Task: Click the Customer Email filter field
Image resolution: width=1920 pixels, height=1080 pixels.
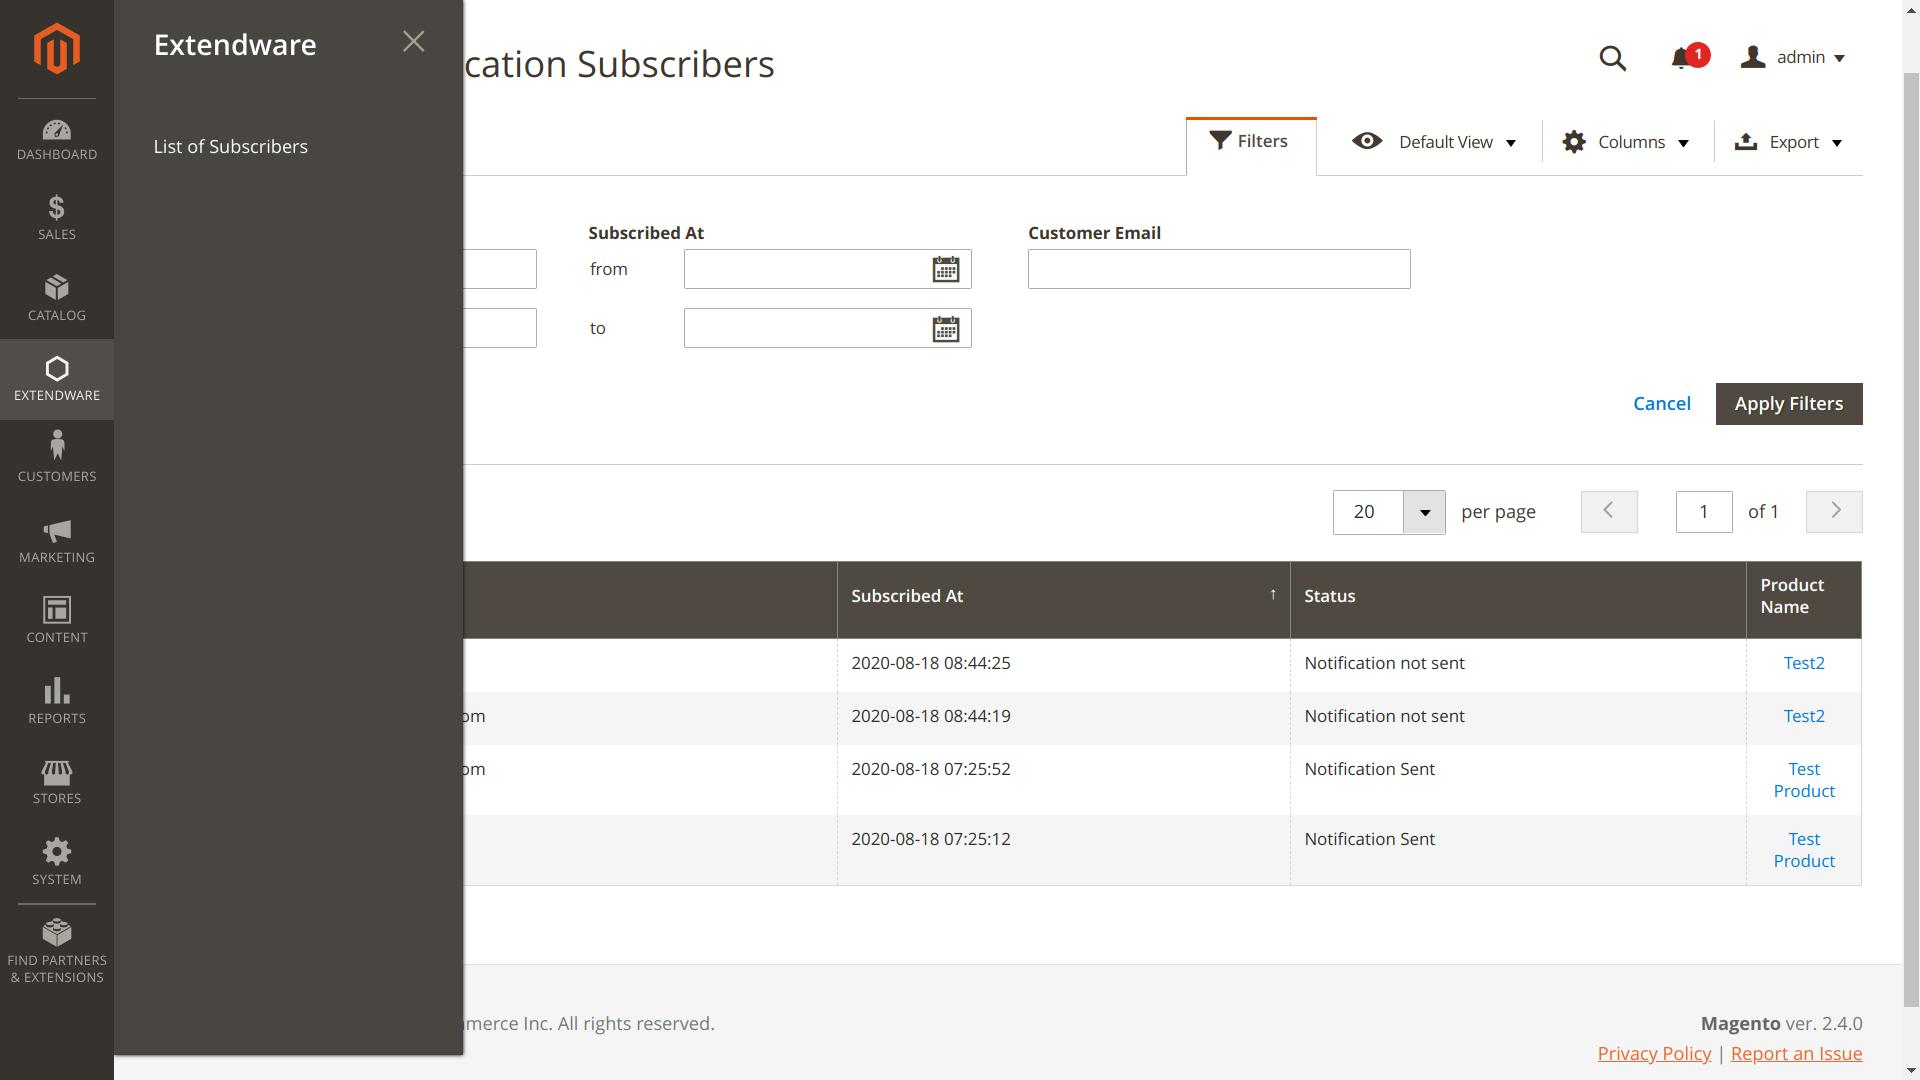Action: point(1219,269)
